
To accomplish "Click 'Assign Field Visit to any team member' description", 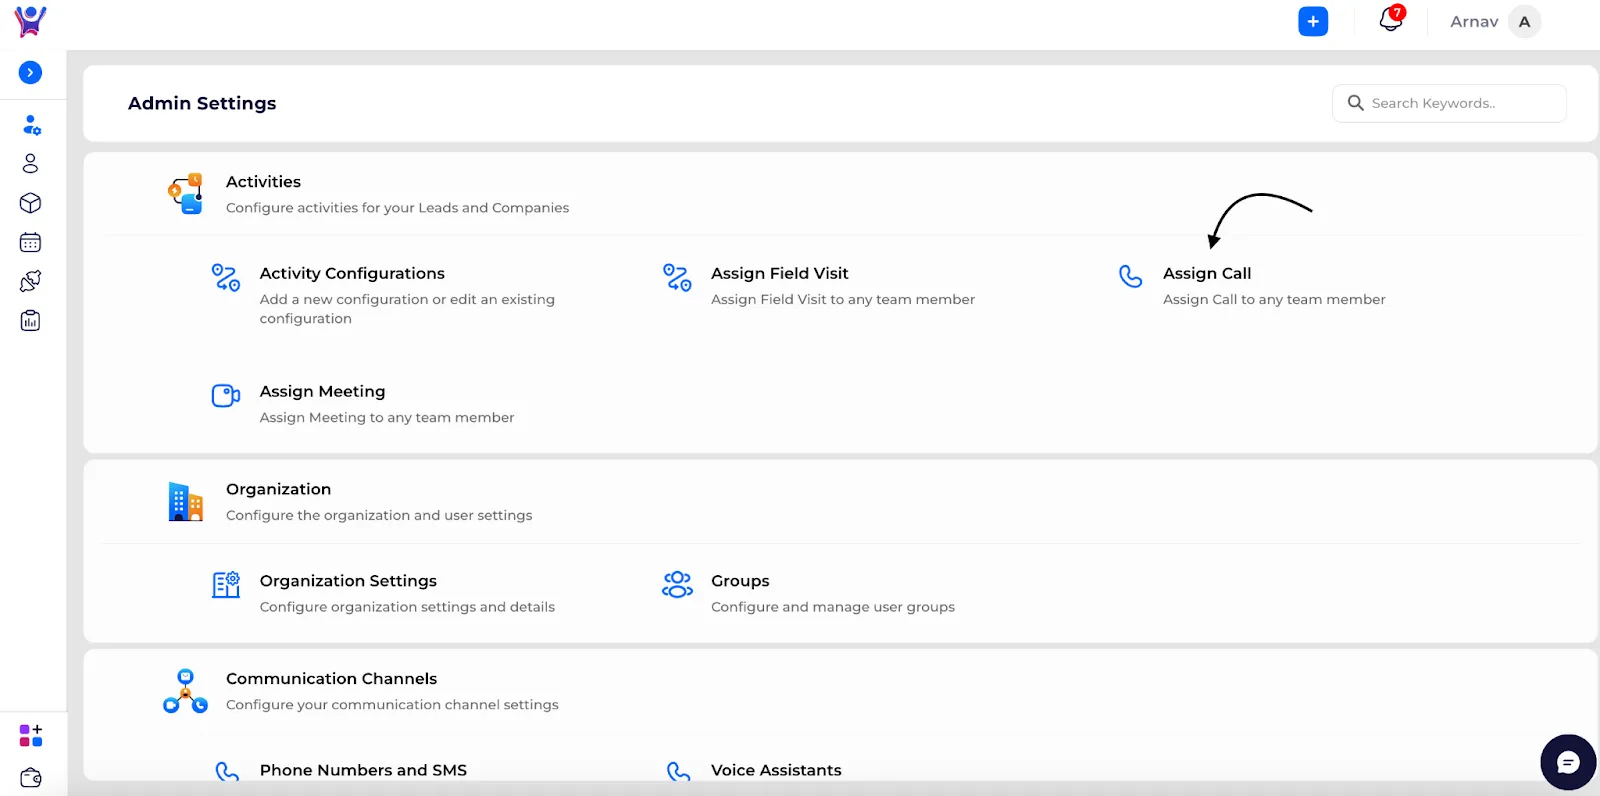I will click(x=843, y=299).
